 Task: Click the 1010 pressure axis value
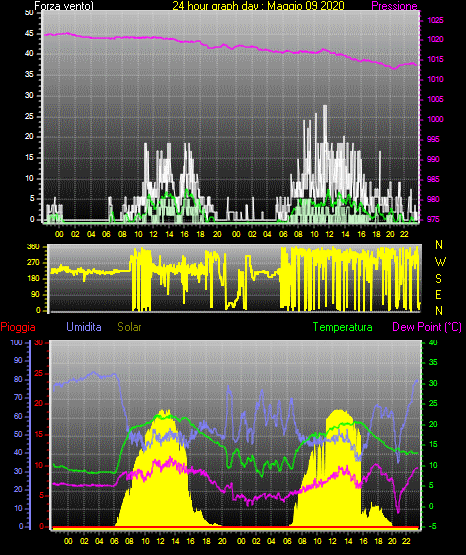coord(435,79)
